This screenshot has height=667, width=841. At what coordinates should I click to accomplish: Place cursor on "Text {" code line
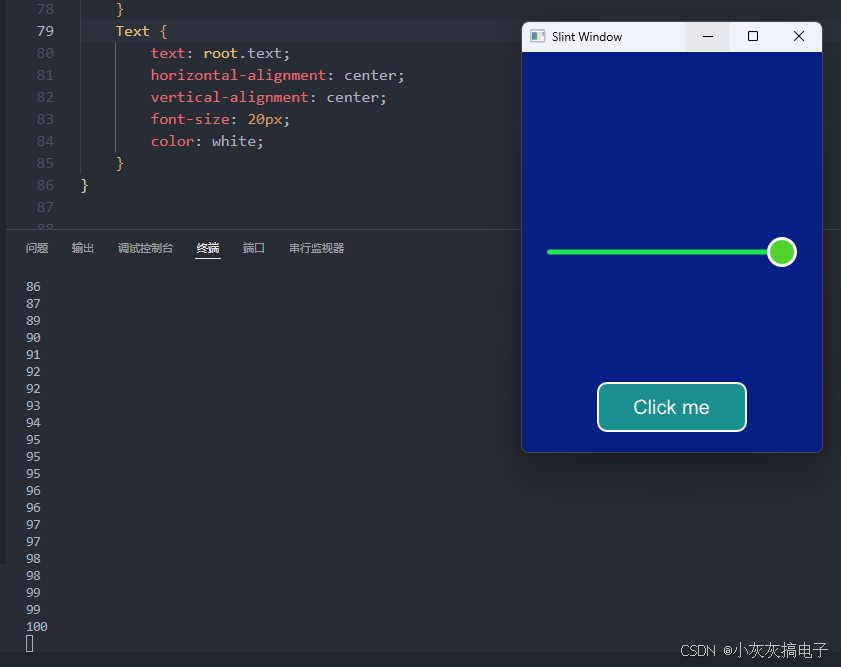[x=142, y=31]
